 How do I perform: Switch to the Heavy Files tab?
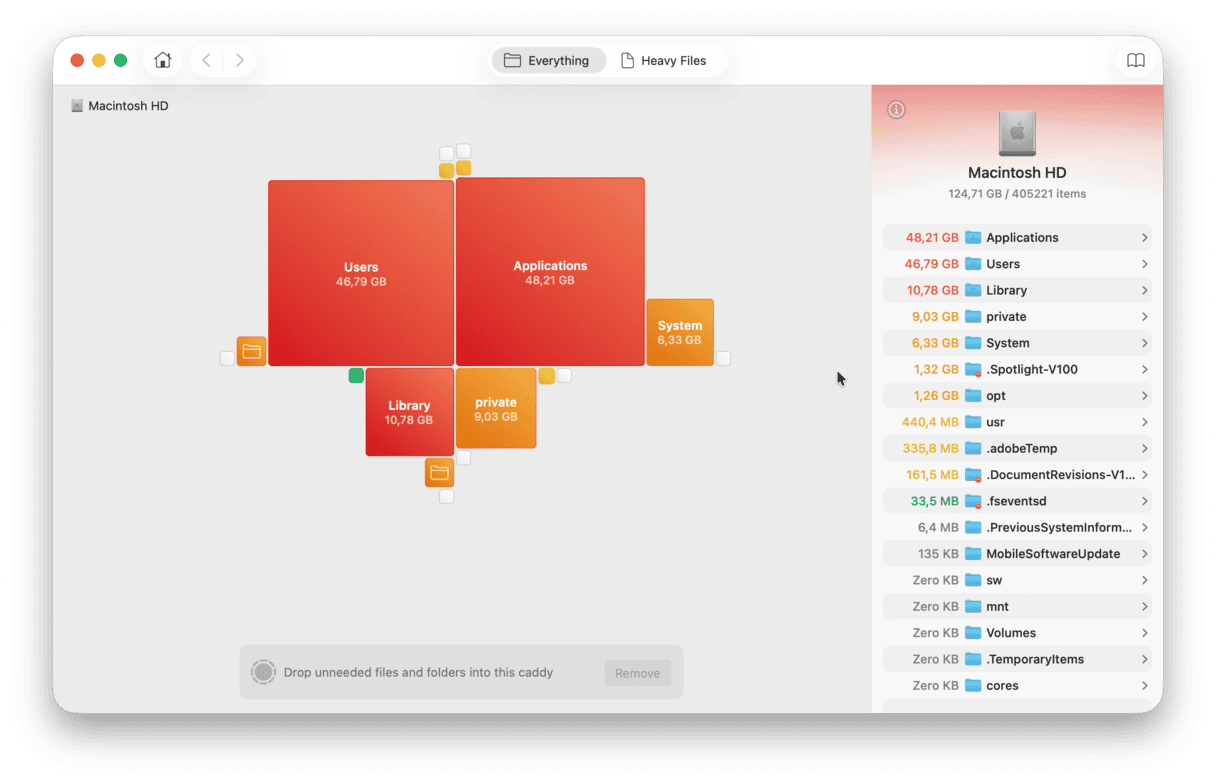(x=664, y=60)
